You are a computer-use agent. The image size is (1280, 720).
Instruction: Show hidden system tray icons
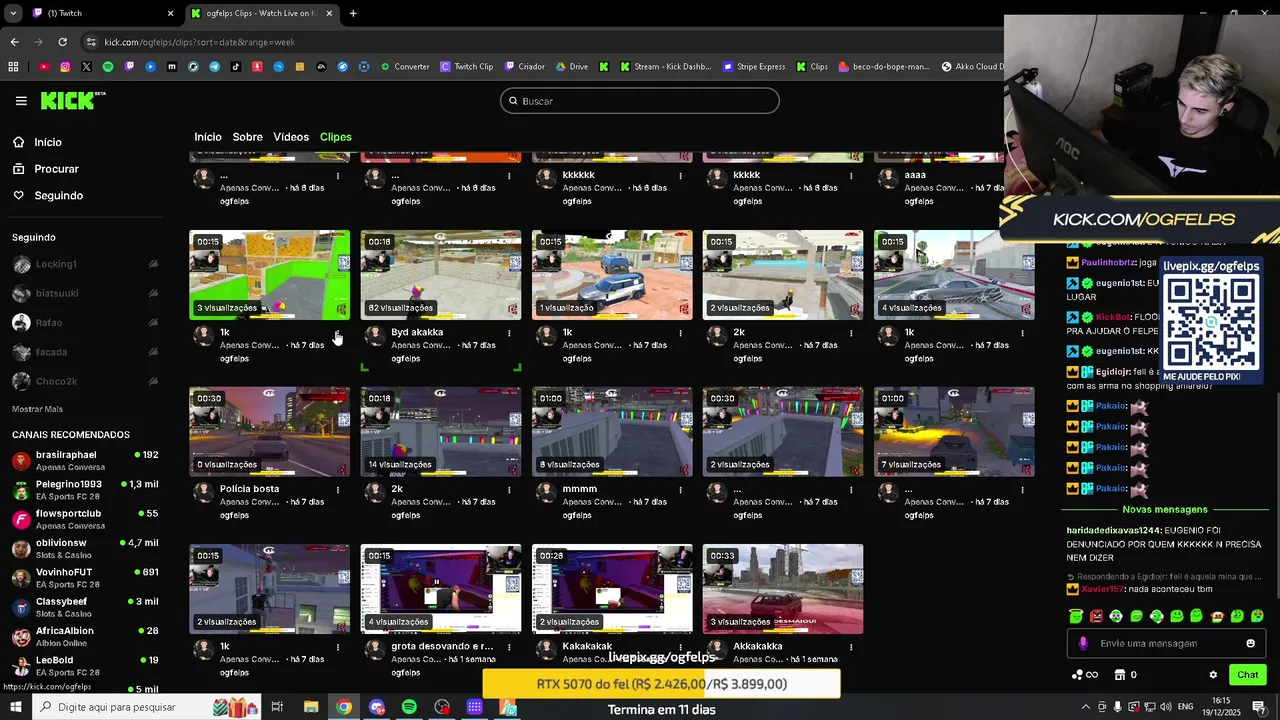point(1085,707)
